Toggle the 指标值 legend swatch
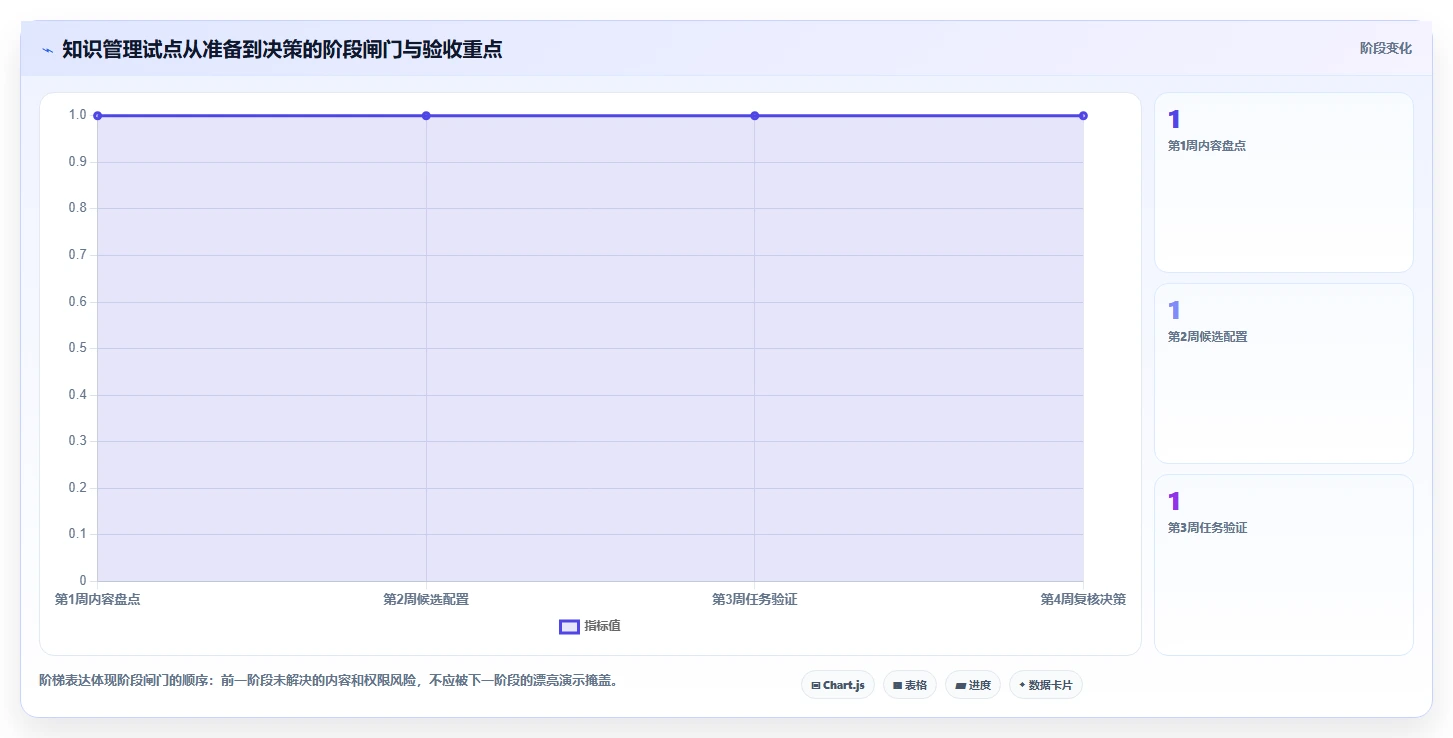This screenshot has width=1453, height=738. coord(569,626)
